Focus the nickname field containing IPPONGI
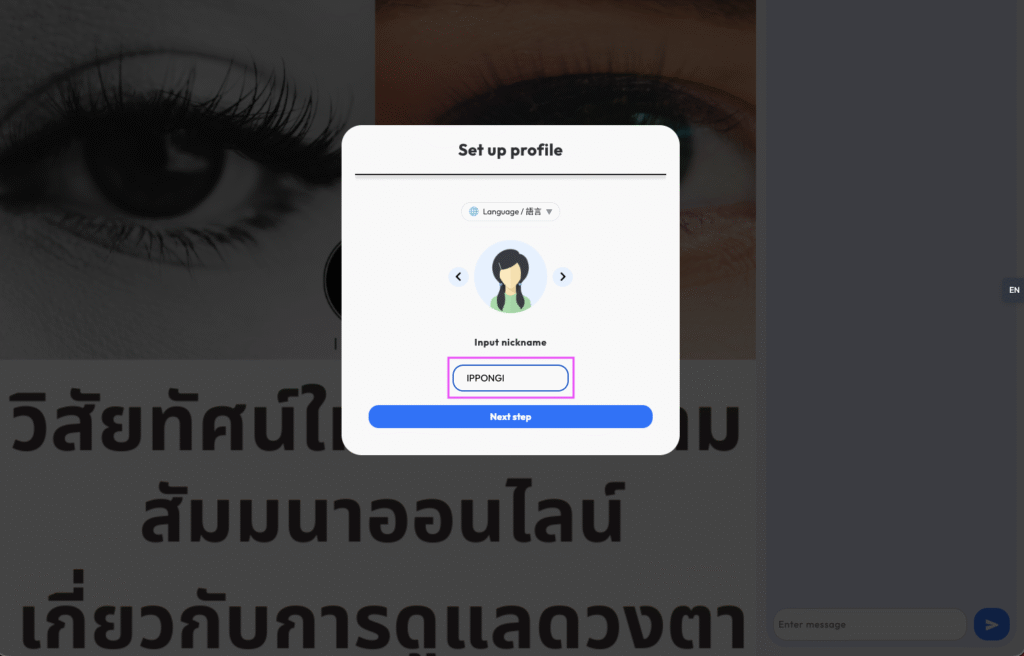The image size is (1024, 656). tap(510, 378)
